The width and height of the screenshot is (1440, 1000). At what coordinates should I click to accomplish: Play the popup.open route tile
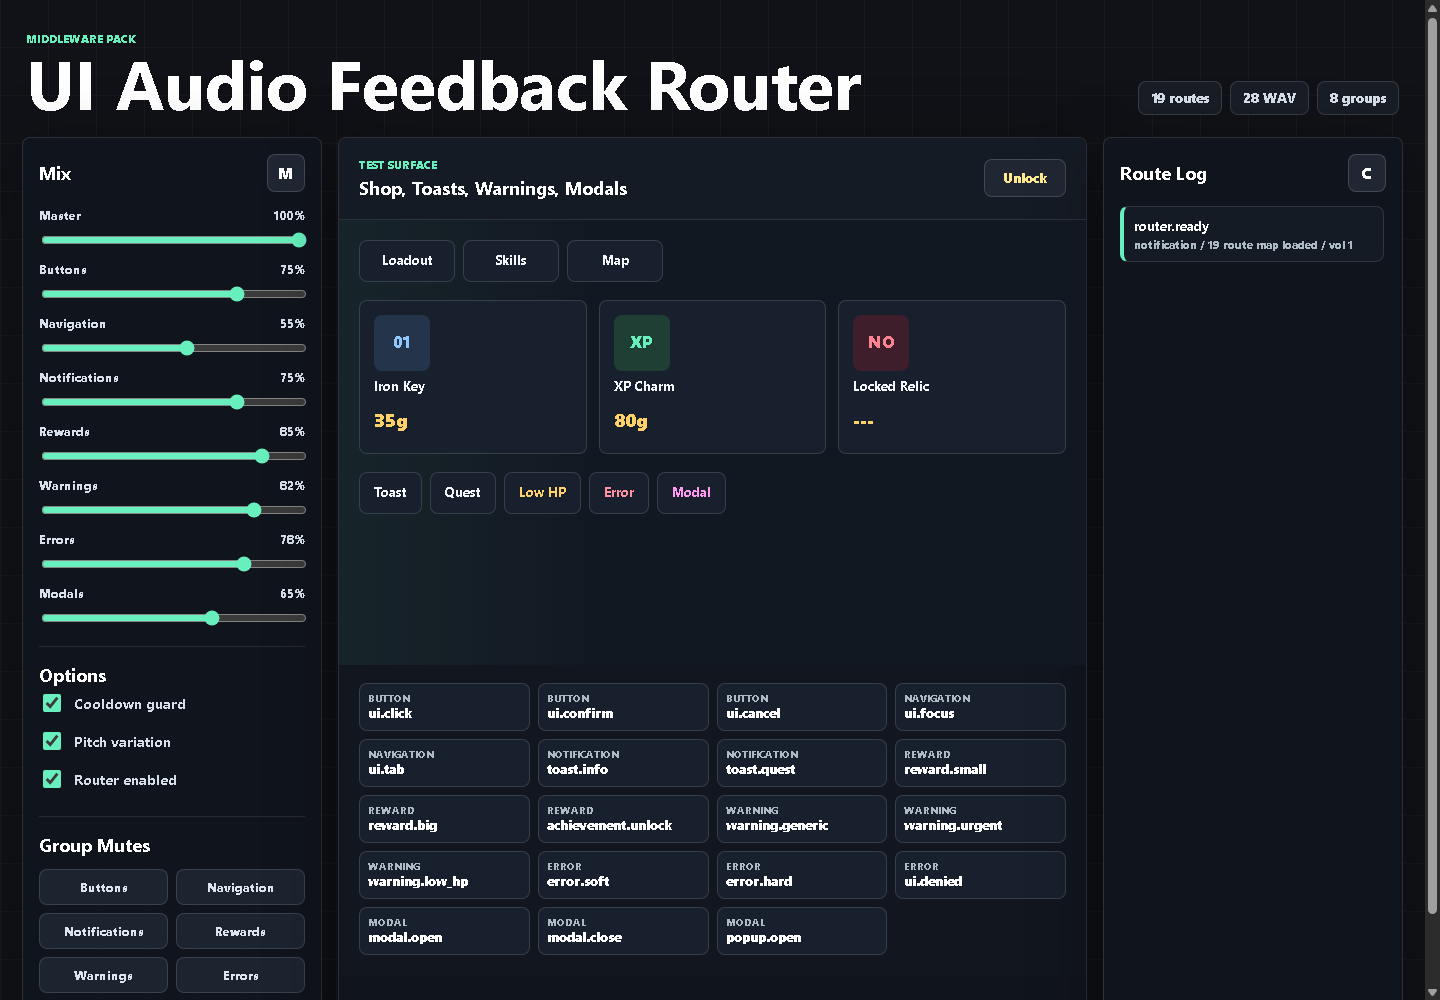[x=802, y=931]
